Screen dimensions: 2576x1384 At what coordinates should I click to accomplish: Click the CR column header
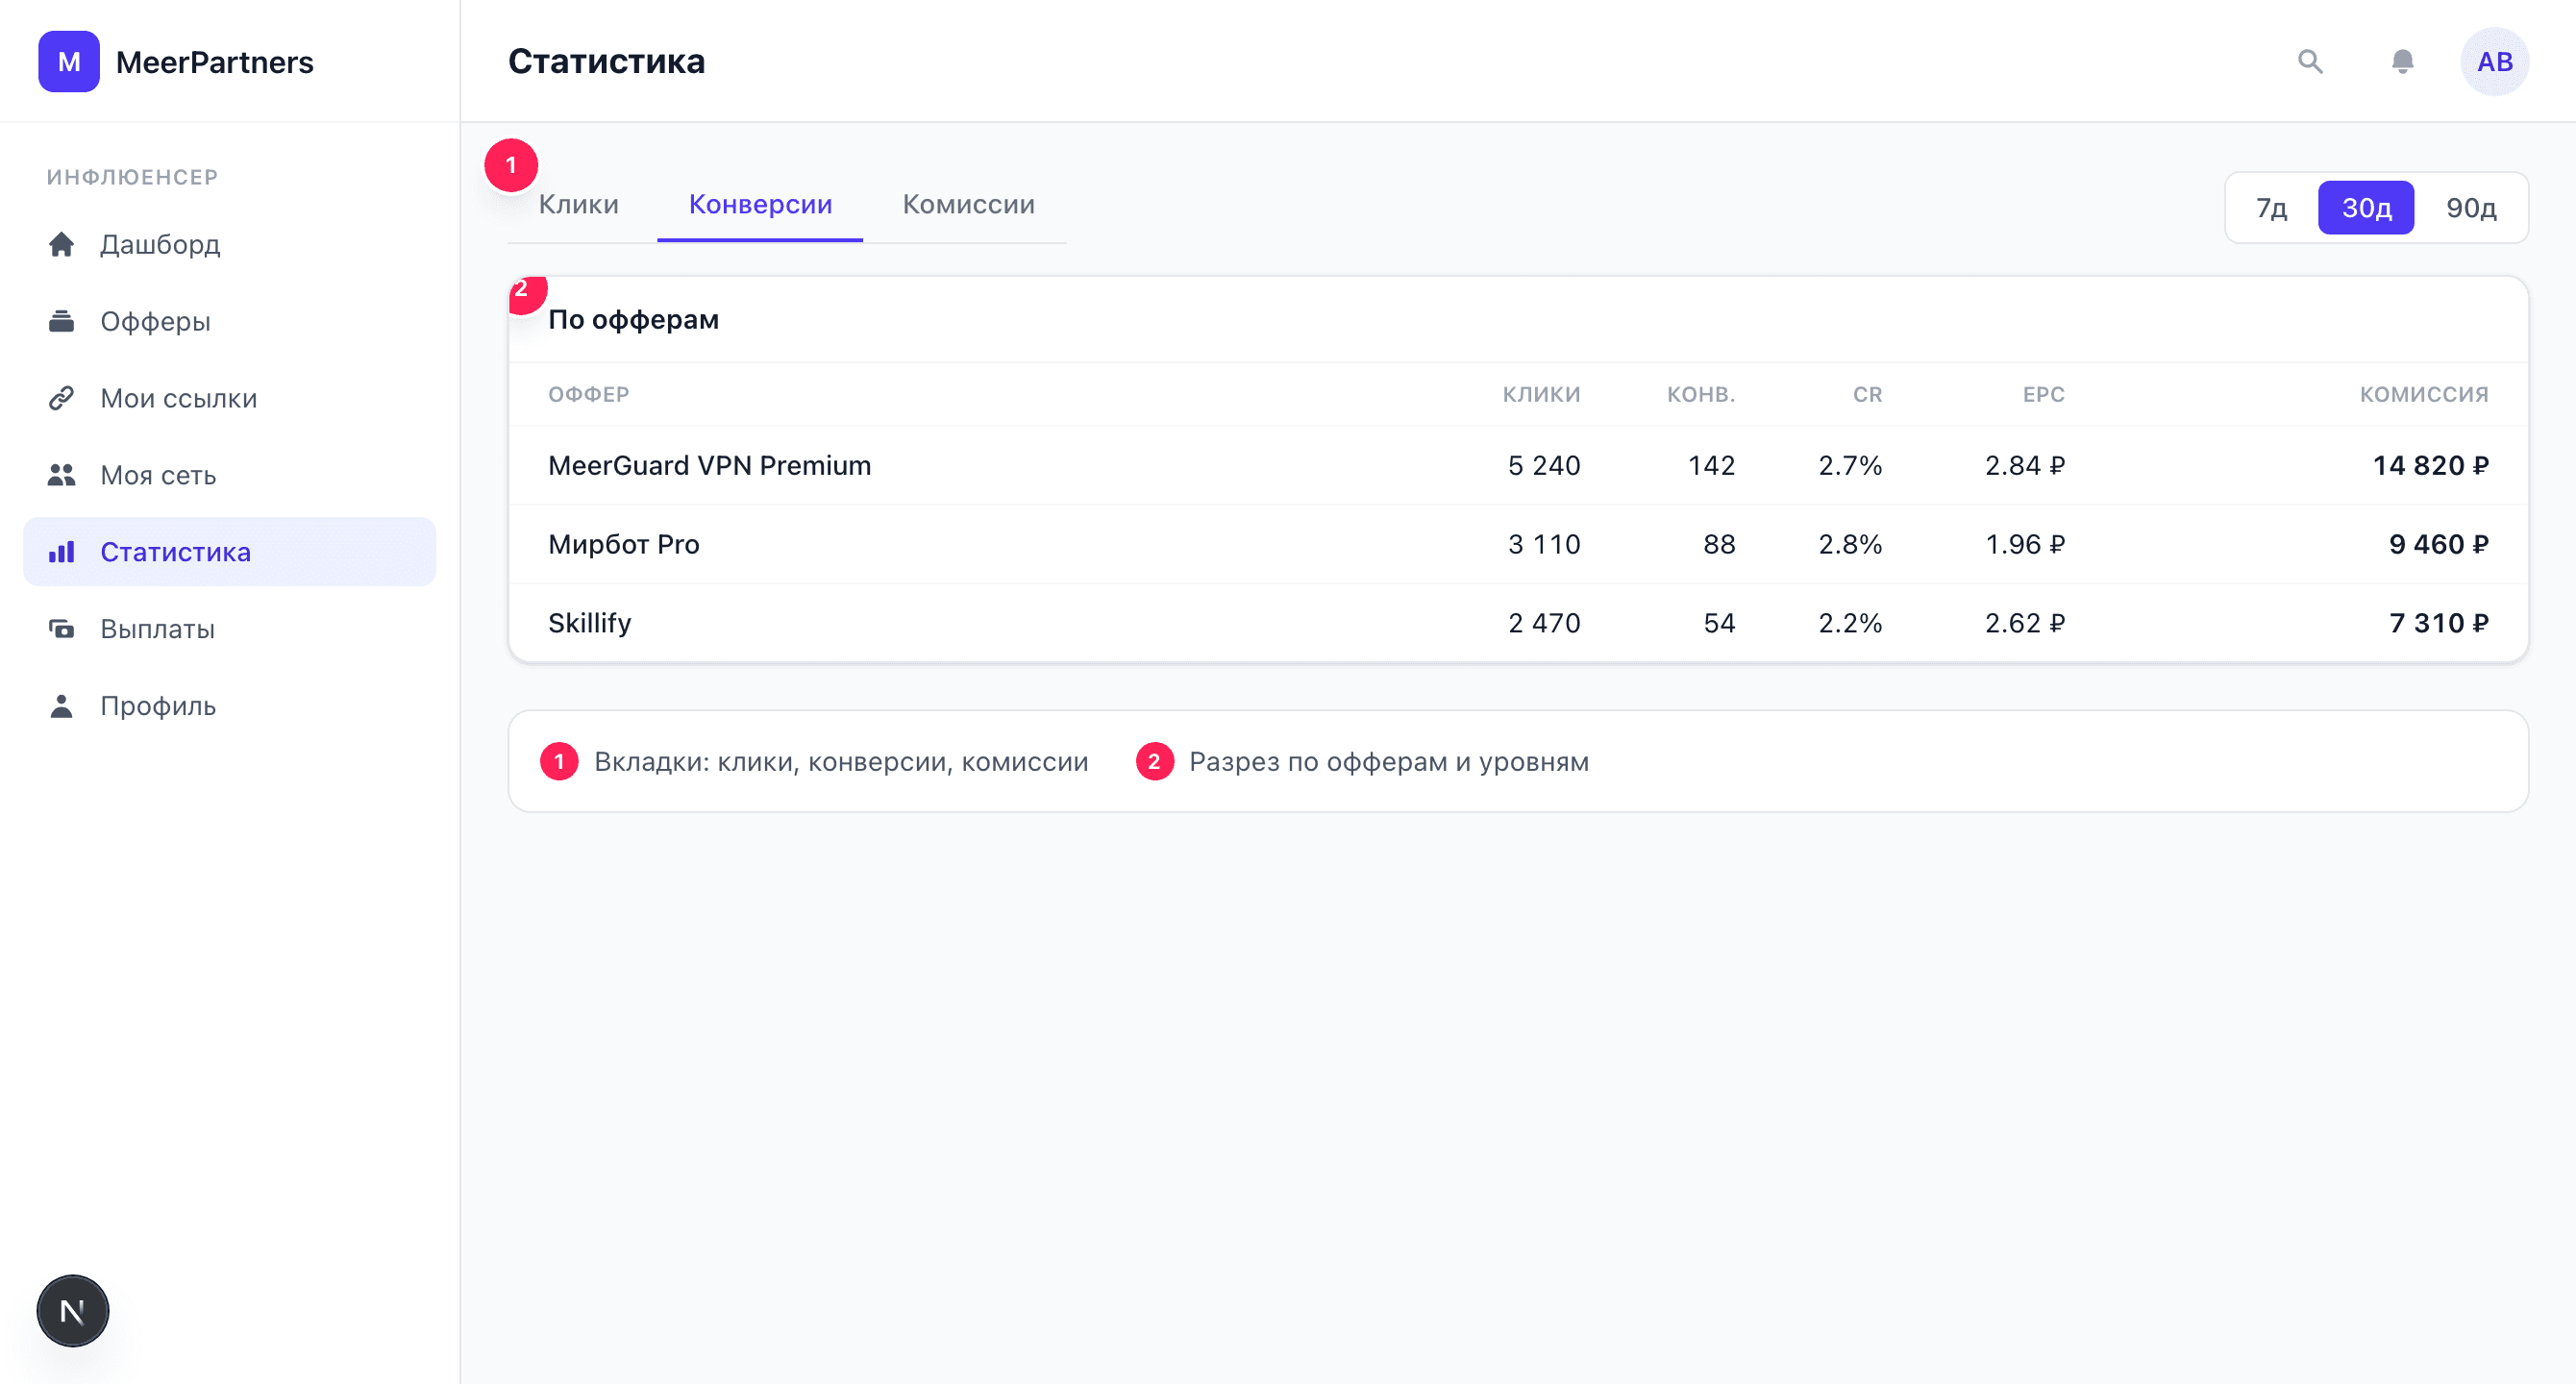click(x=1867, y=394)
